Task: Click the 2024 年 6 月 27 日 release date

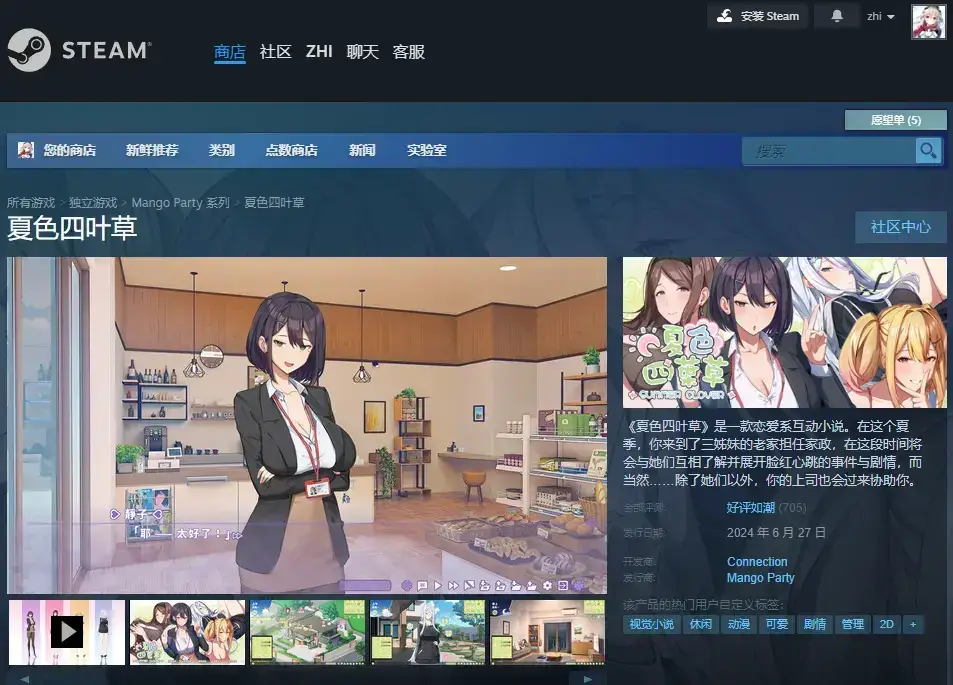Action: 776,532
